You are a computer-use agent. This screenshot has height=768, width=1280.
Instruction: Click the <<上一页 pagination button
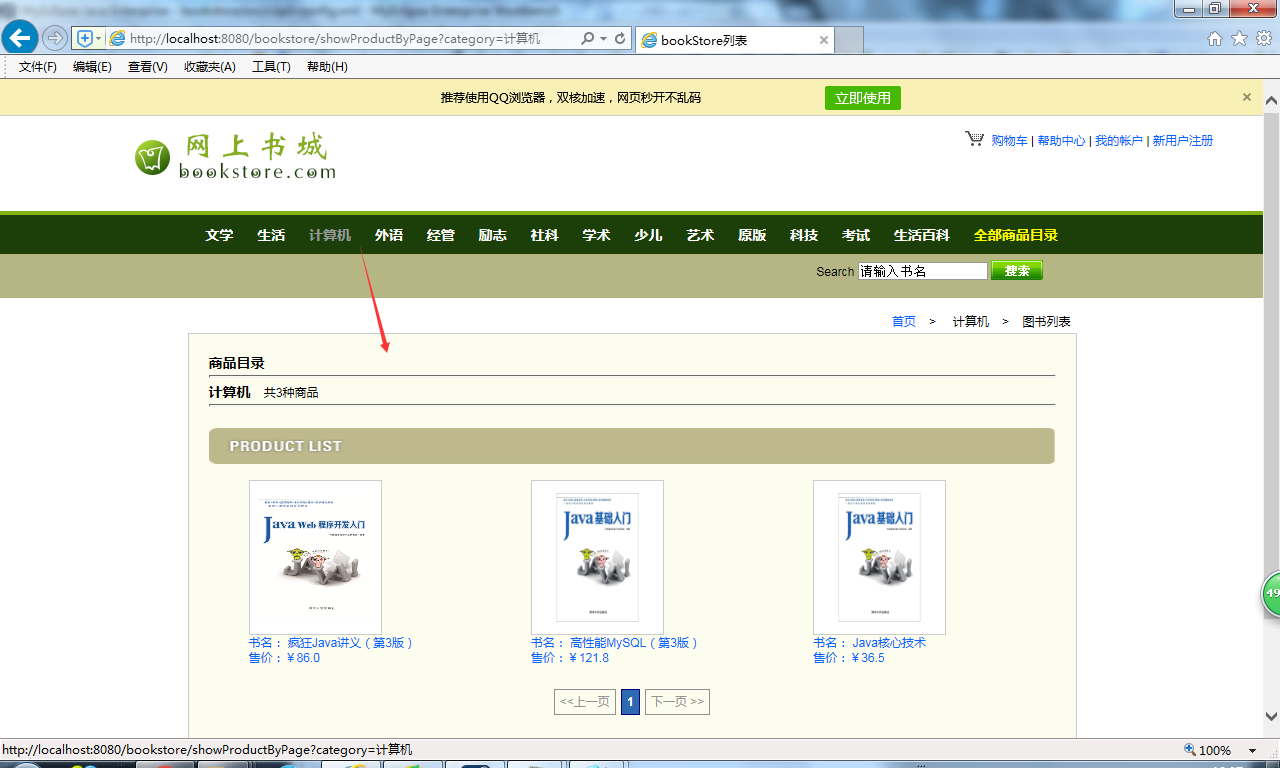tap(585, 701)
